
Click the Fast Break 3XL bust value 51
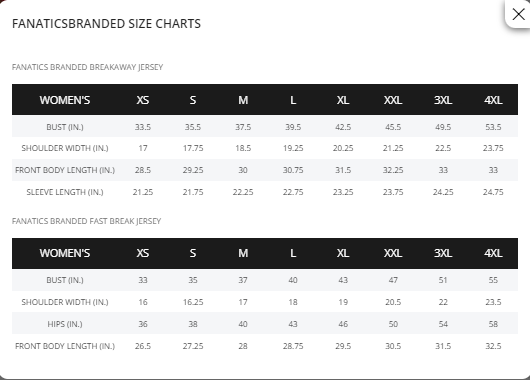tap(443, 280)
